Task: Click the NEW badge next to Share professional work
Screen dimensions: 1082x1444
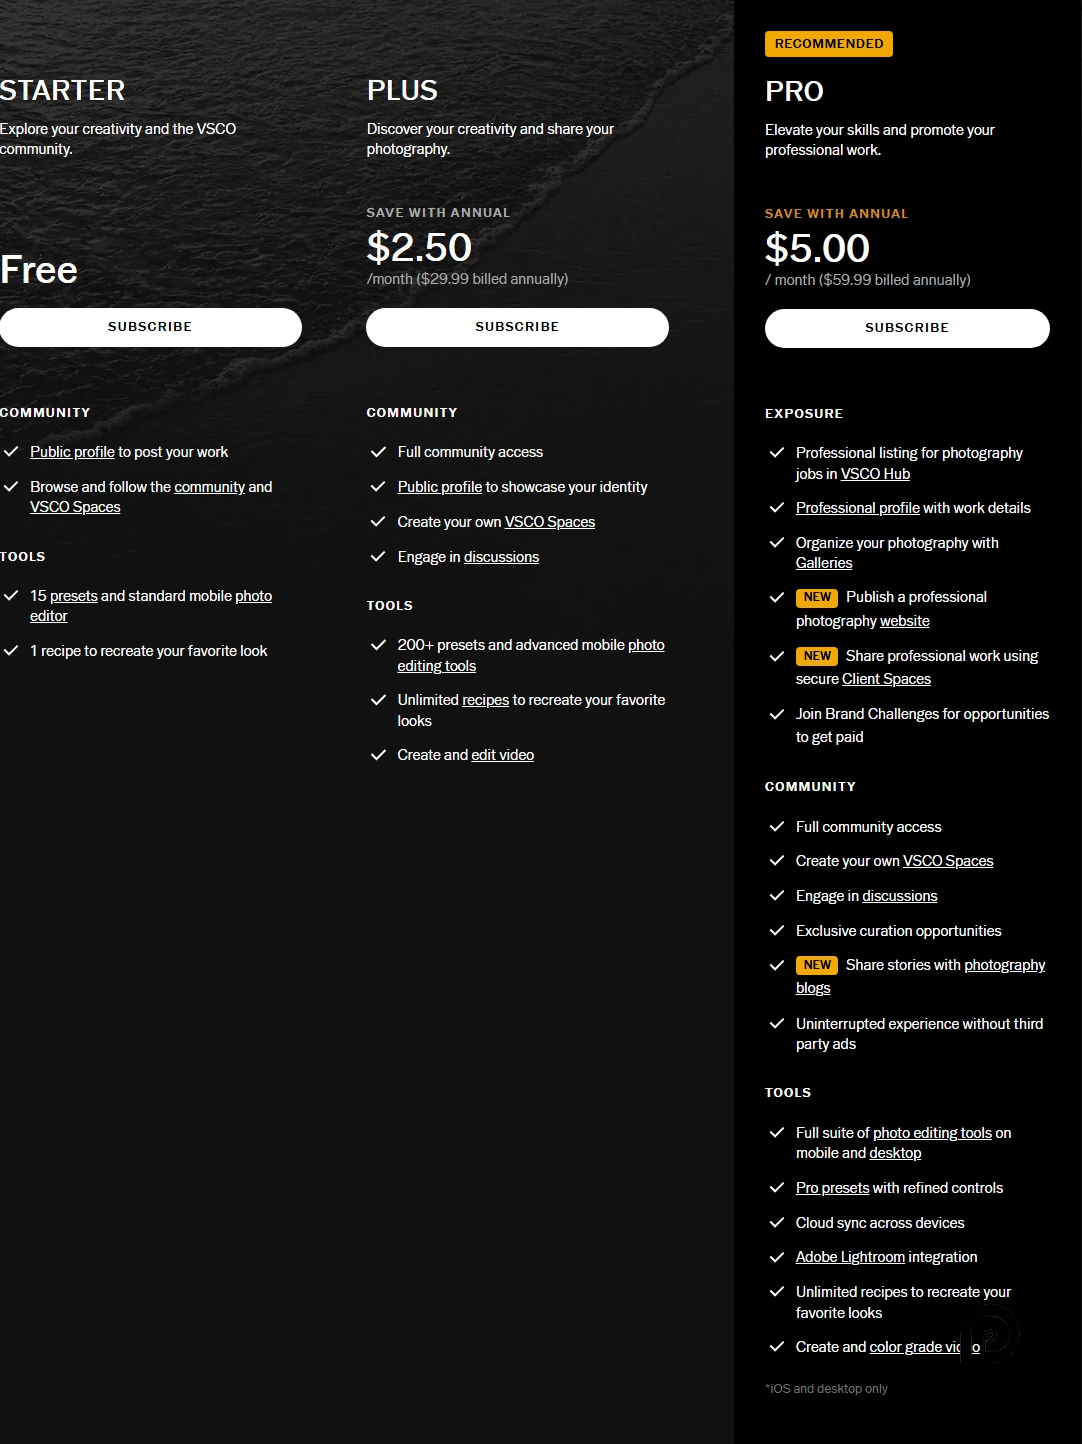Action: [817, 656]
